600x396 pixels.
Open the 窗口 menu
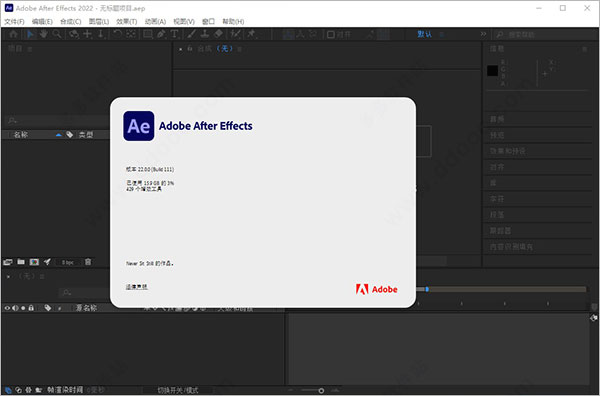click(x=209, y=21)
